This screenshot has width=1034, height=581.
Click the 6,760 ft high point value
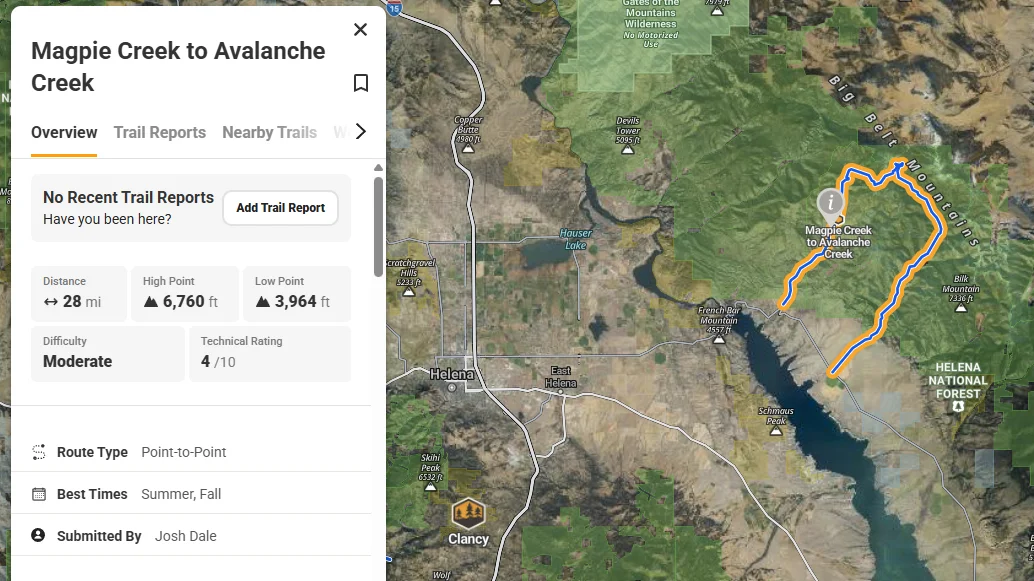click(190, 302)
